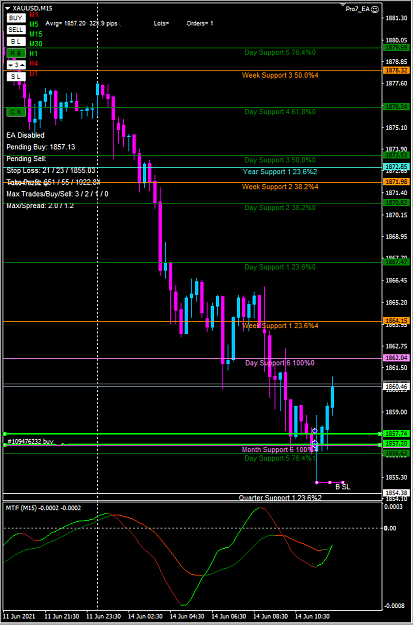Click the shift-chart triangle at the top right

(343, 5)
